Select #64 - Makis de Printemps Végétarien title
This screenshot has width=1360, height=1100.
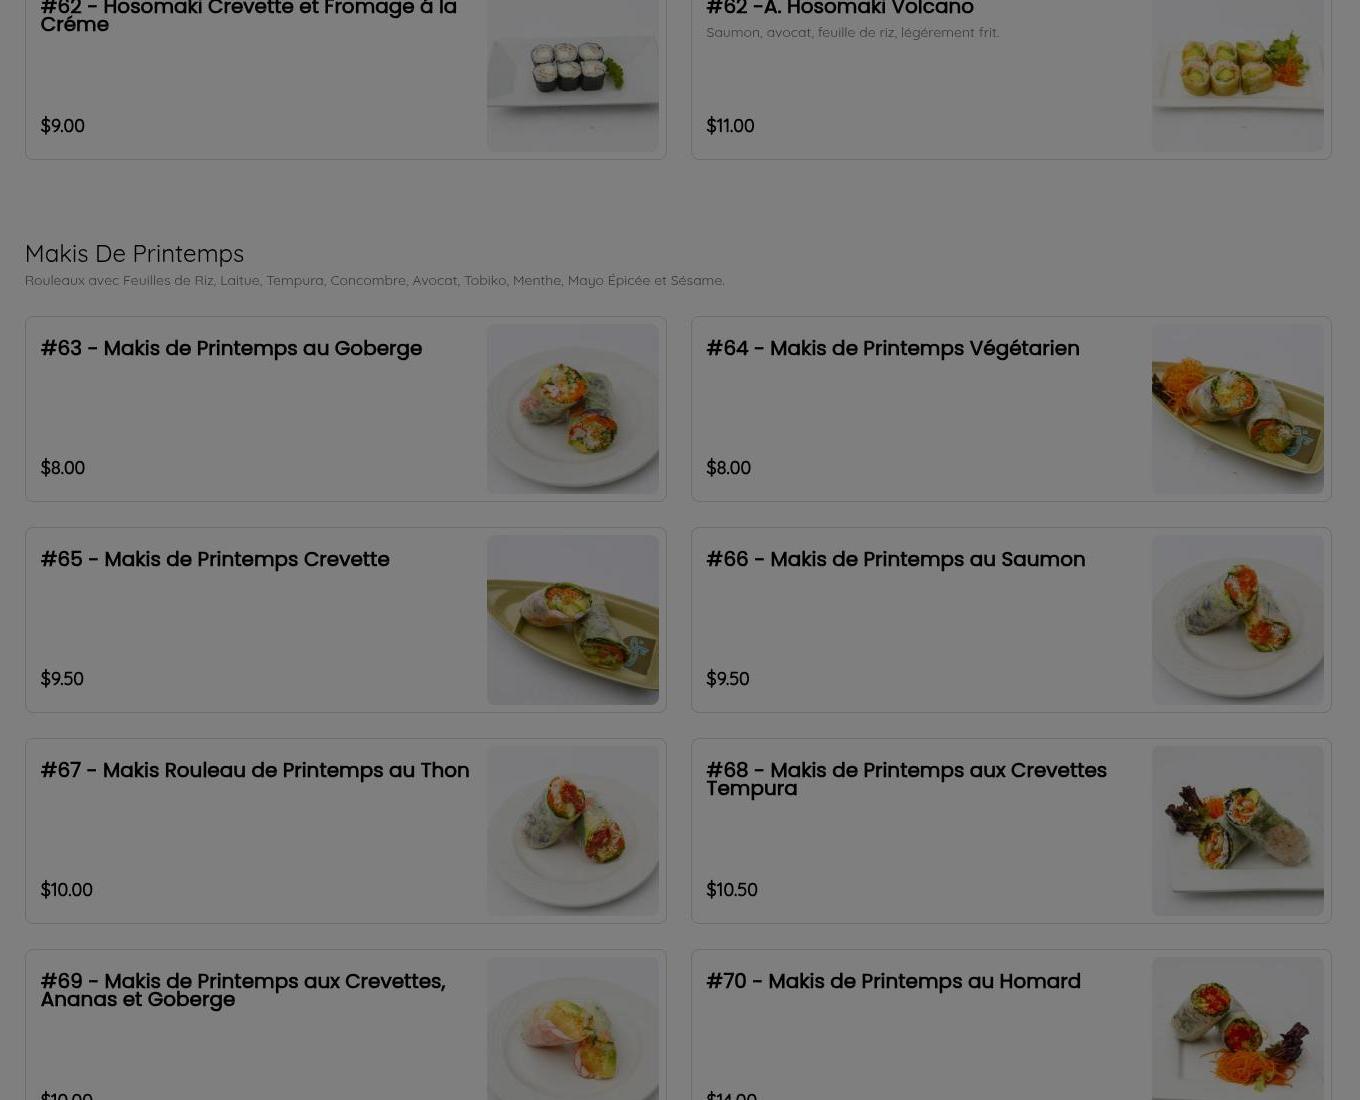pos(892,348)
